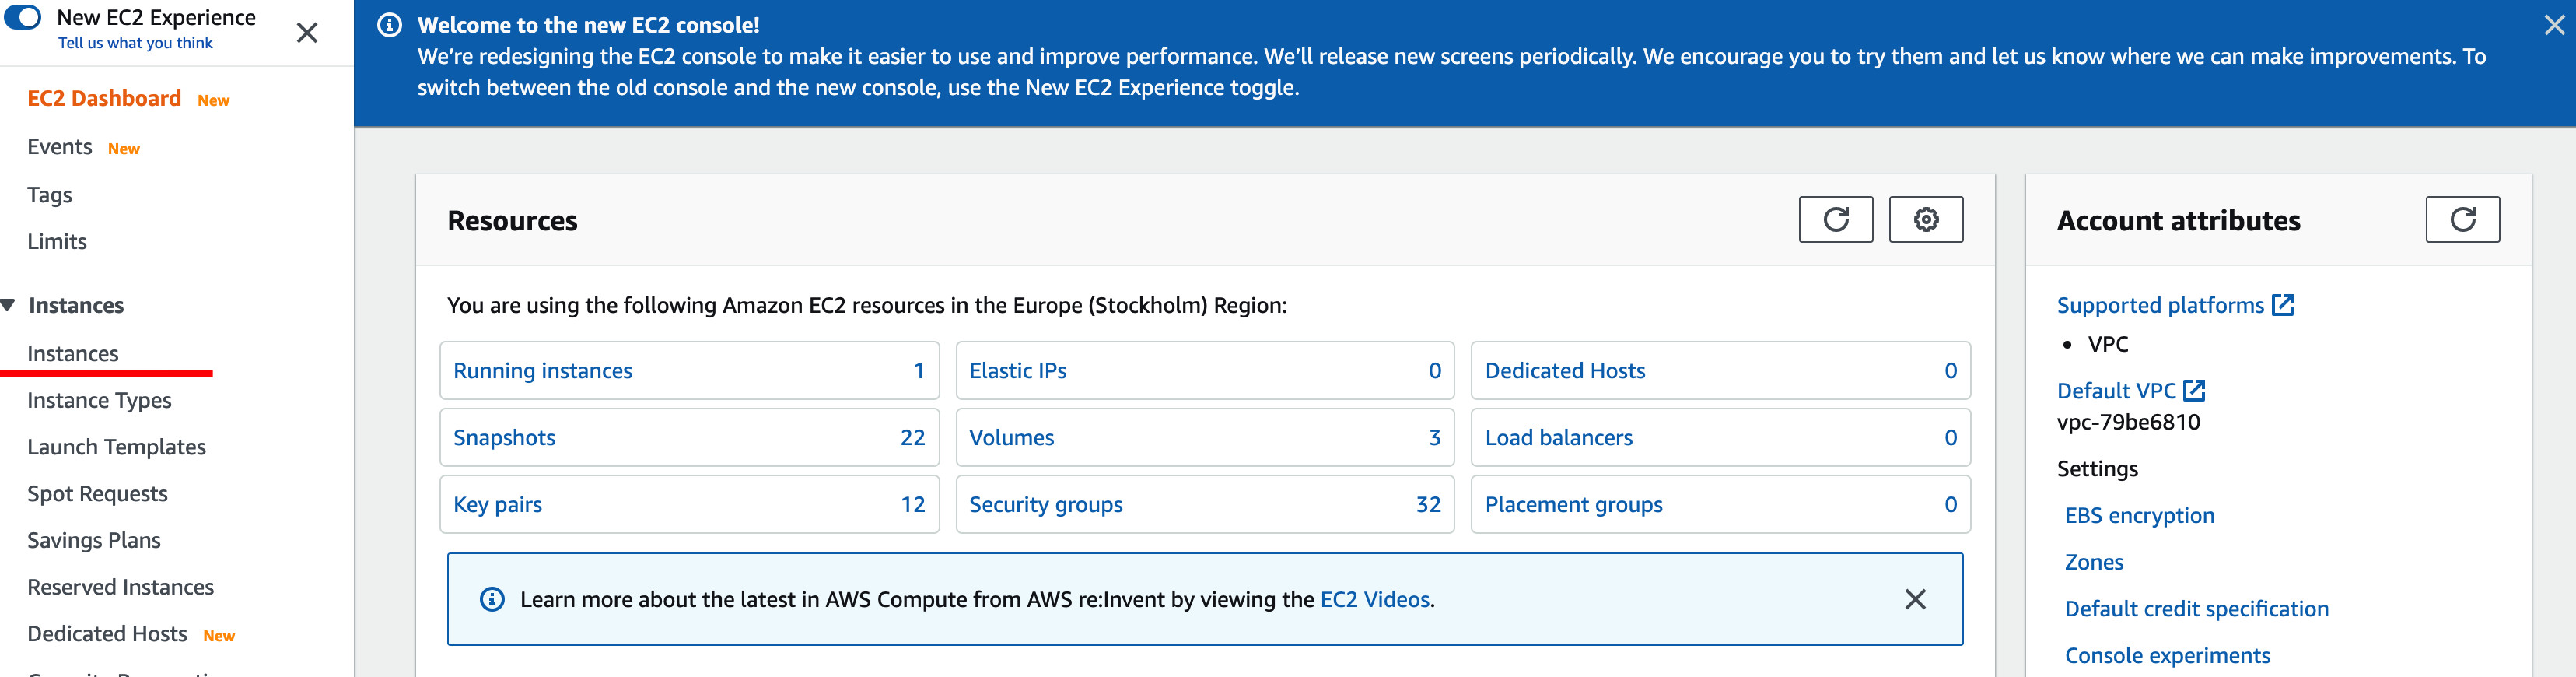
Task: Open the Running instances resource
Action: point(689,371)
